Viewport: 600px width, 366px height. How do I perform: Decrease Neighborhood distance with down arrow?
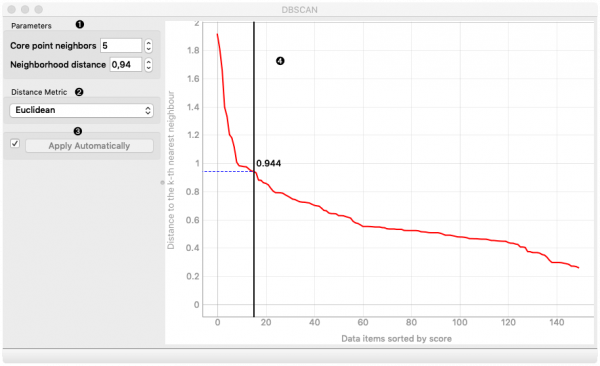pos(148,68)
